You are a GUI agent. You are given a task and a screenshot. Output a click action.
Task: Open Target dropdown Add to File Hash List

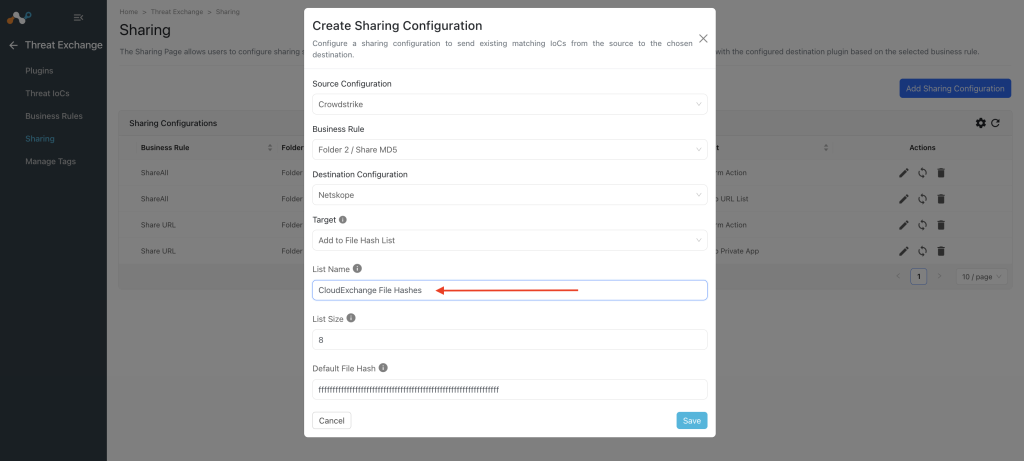click(x=509, y=240)
